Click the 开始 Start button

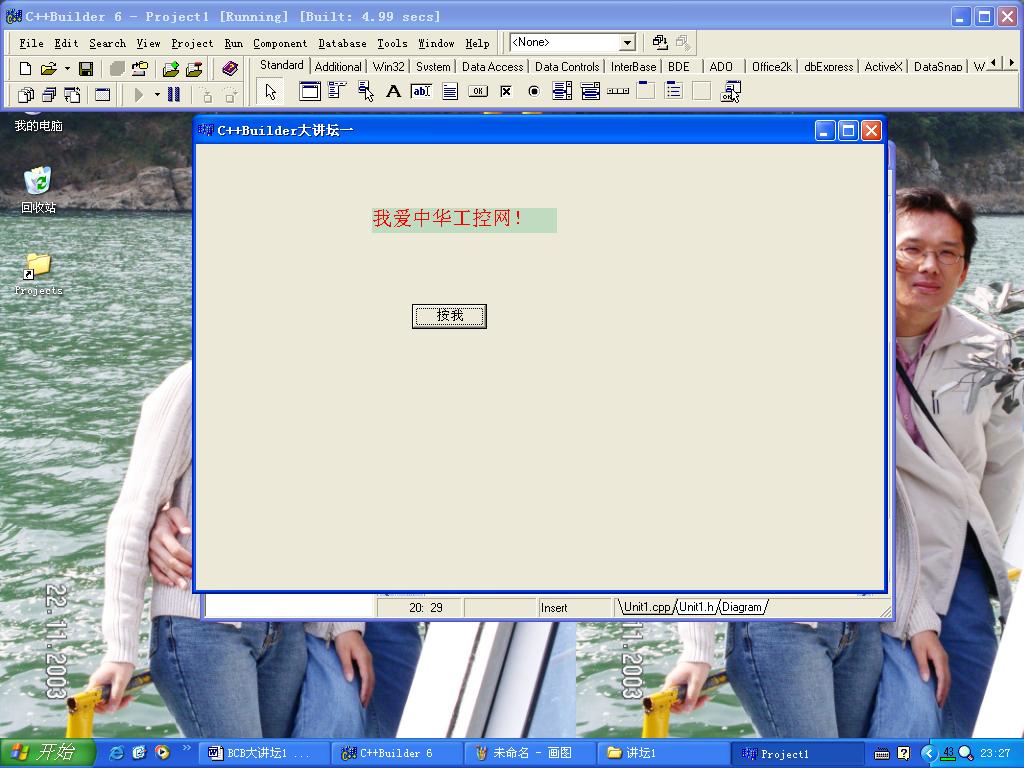point(47,753)
